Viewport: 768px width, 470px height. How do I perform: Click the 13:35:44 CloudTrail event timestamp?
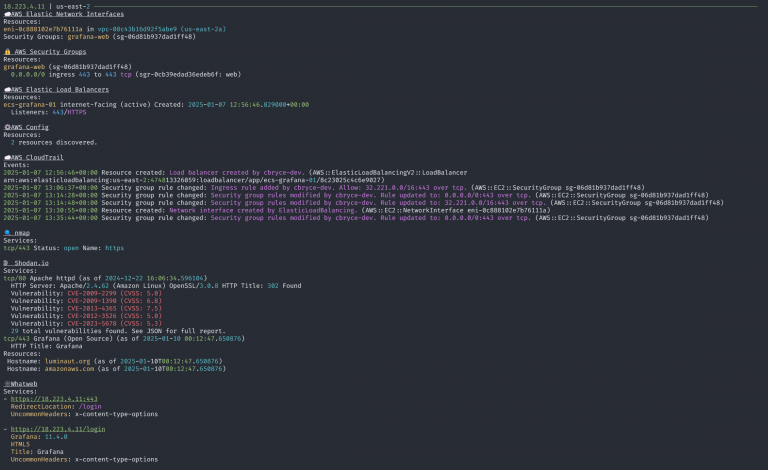click(x=50, y=218)
